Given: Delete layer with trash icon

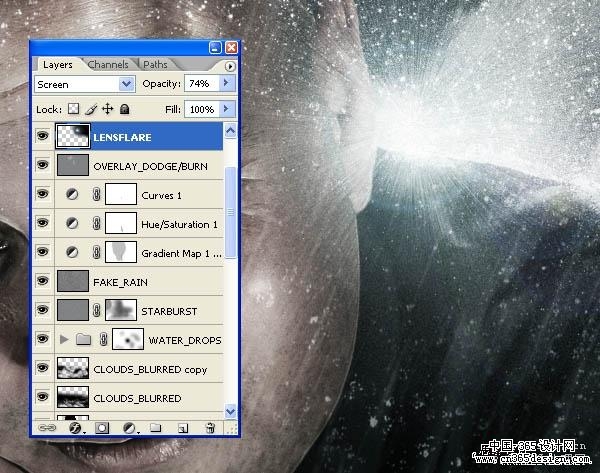Looking at the screenshot, I should coord(210,427).
